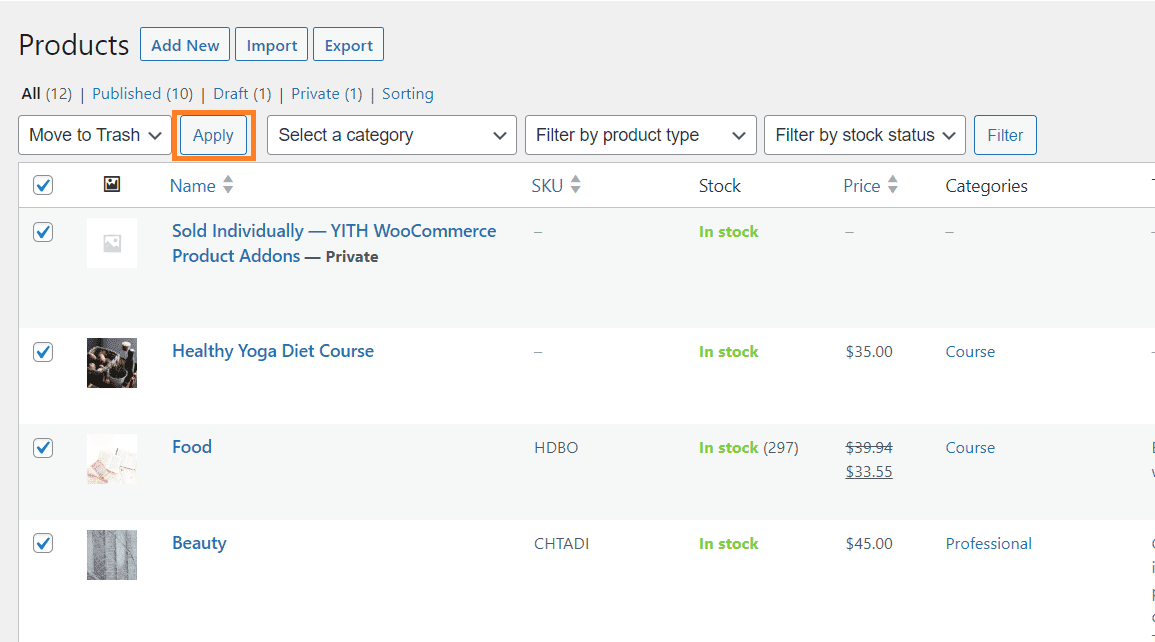Viewport: 1155px width, 642px height.
Task: Sort by Price column arrows
Action: 893,184
